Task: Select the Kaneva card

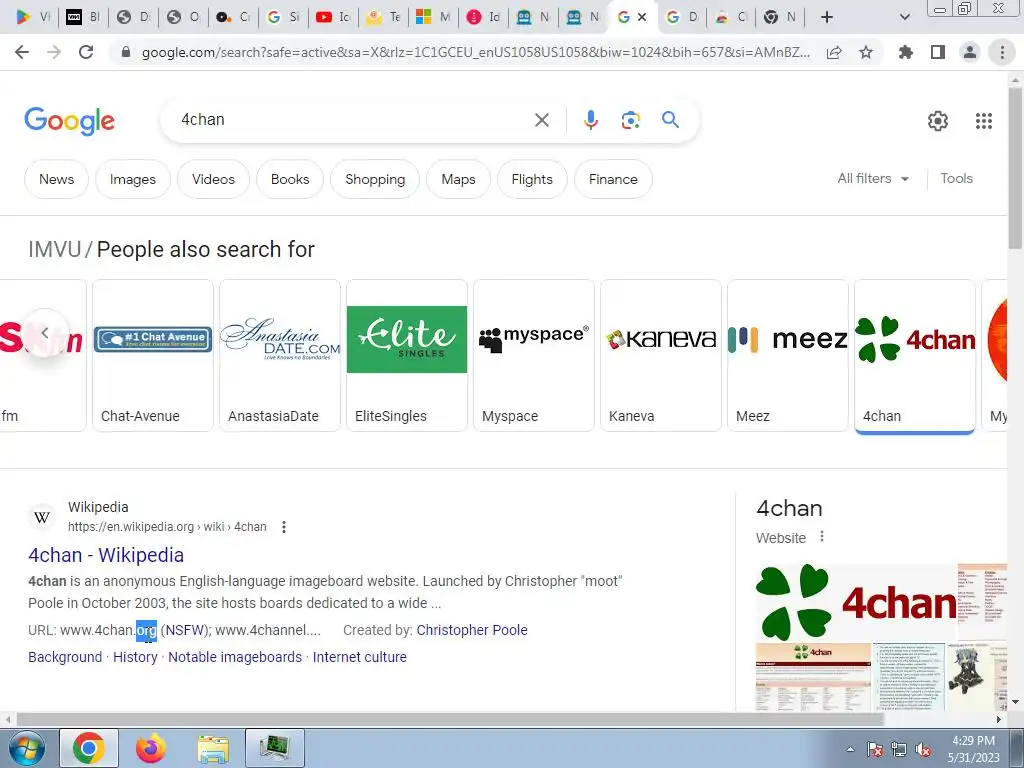Action: click(x=661, y=355)
